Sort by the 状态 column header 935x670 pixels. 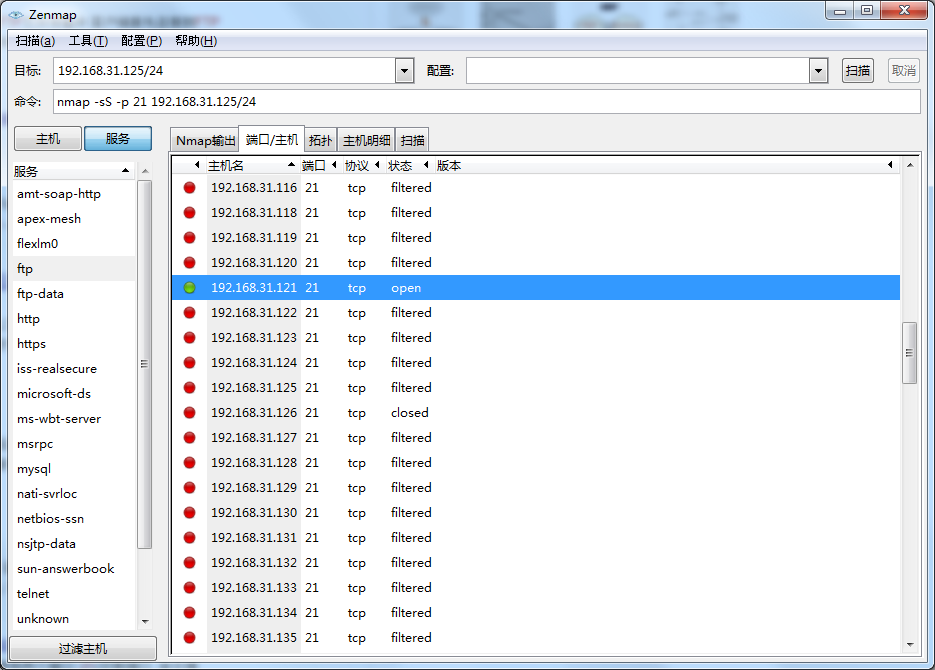pos(408,165)
